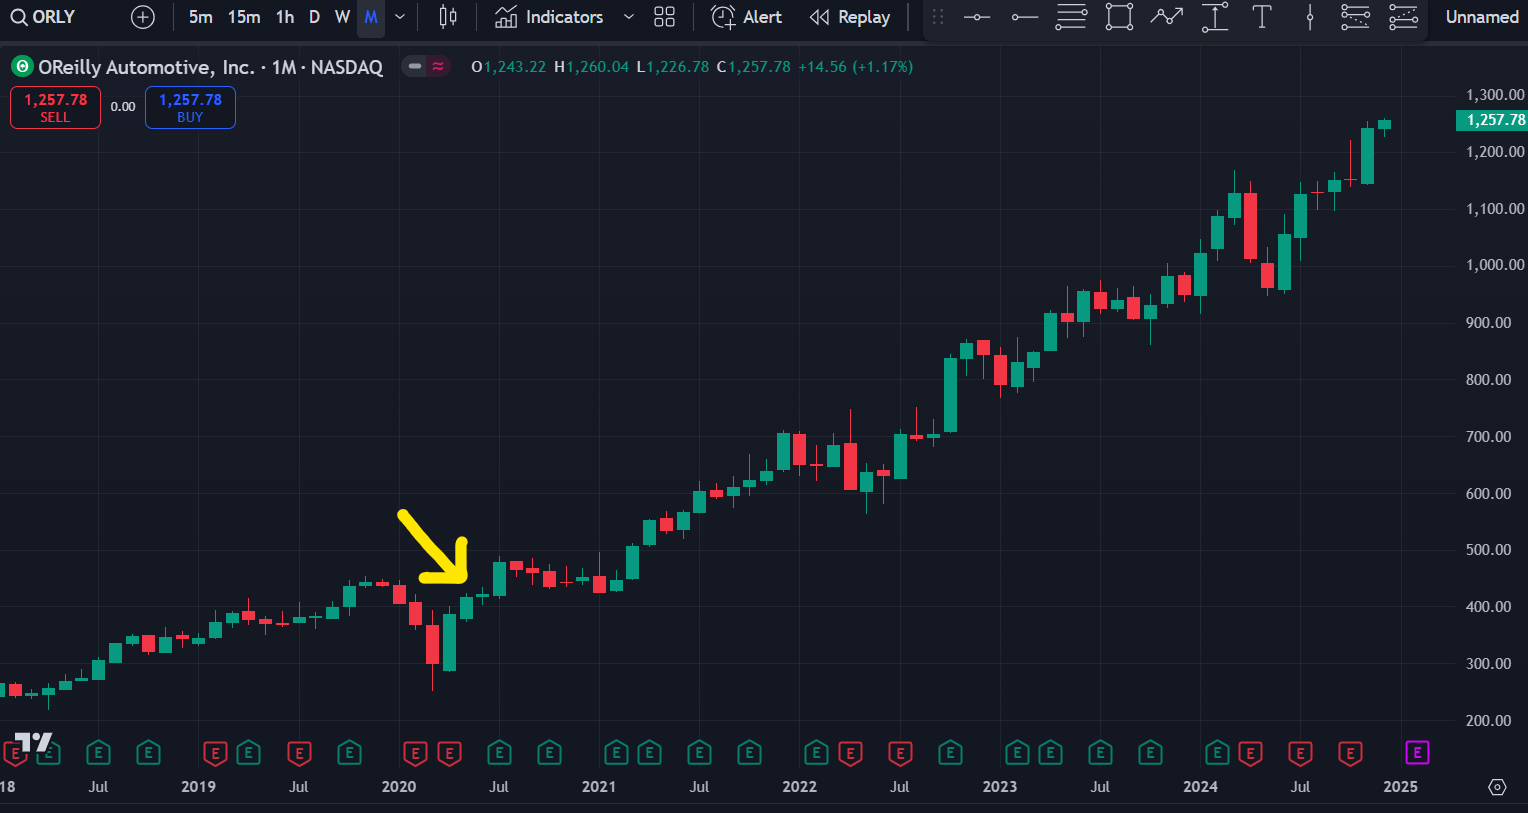Select the 1h timeframe

click(285, 17)
